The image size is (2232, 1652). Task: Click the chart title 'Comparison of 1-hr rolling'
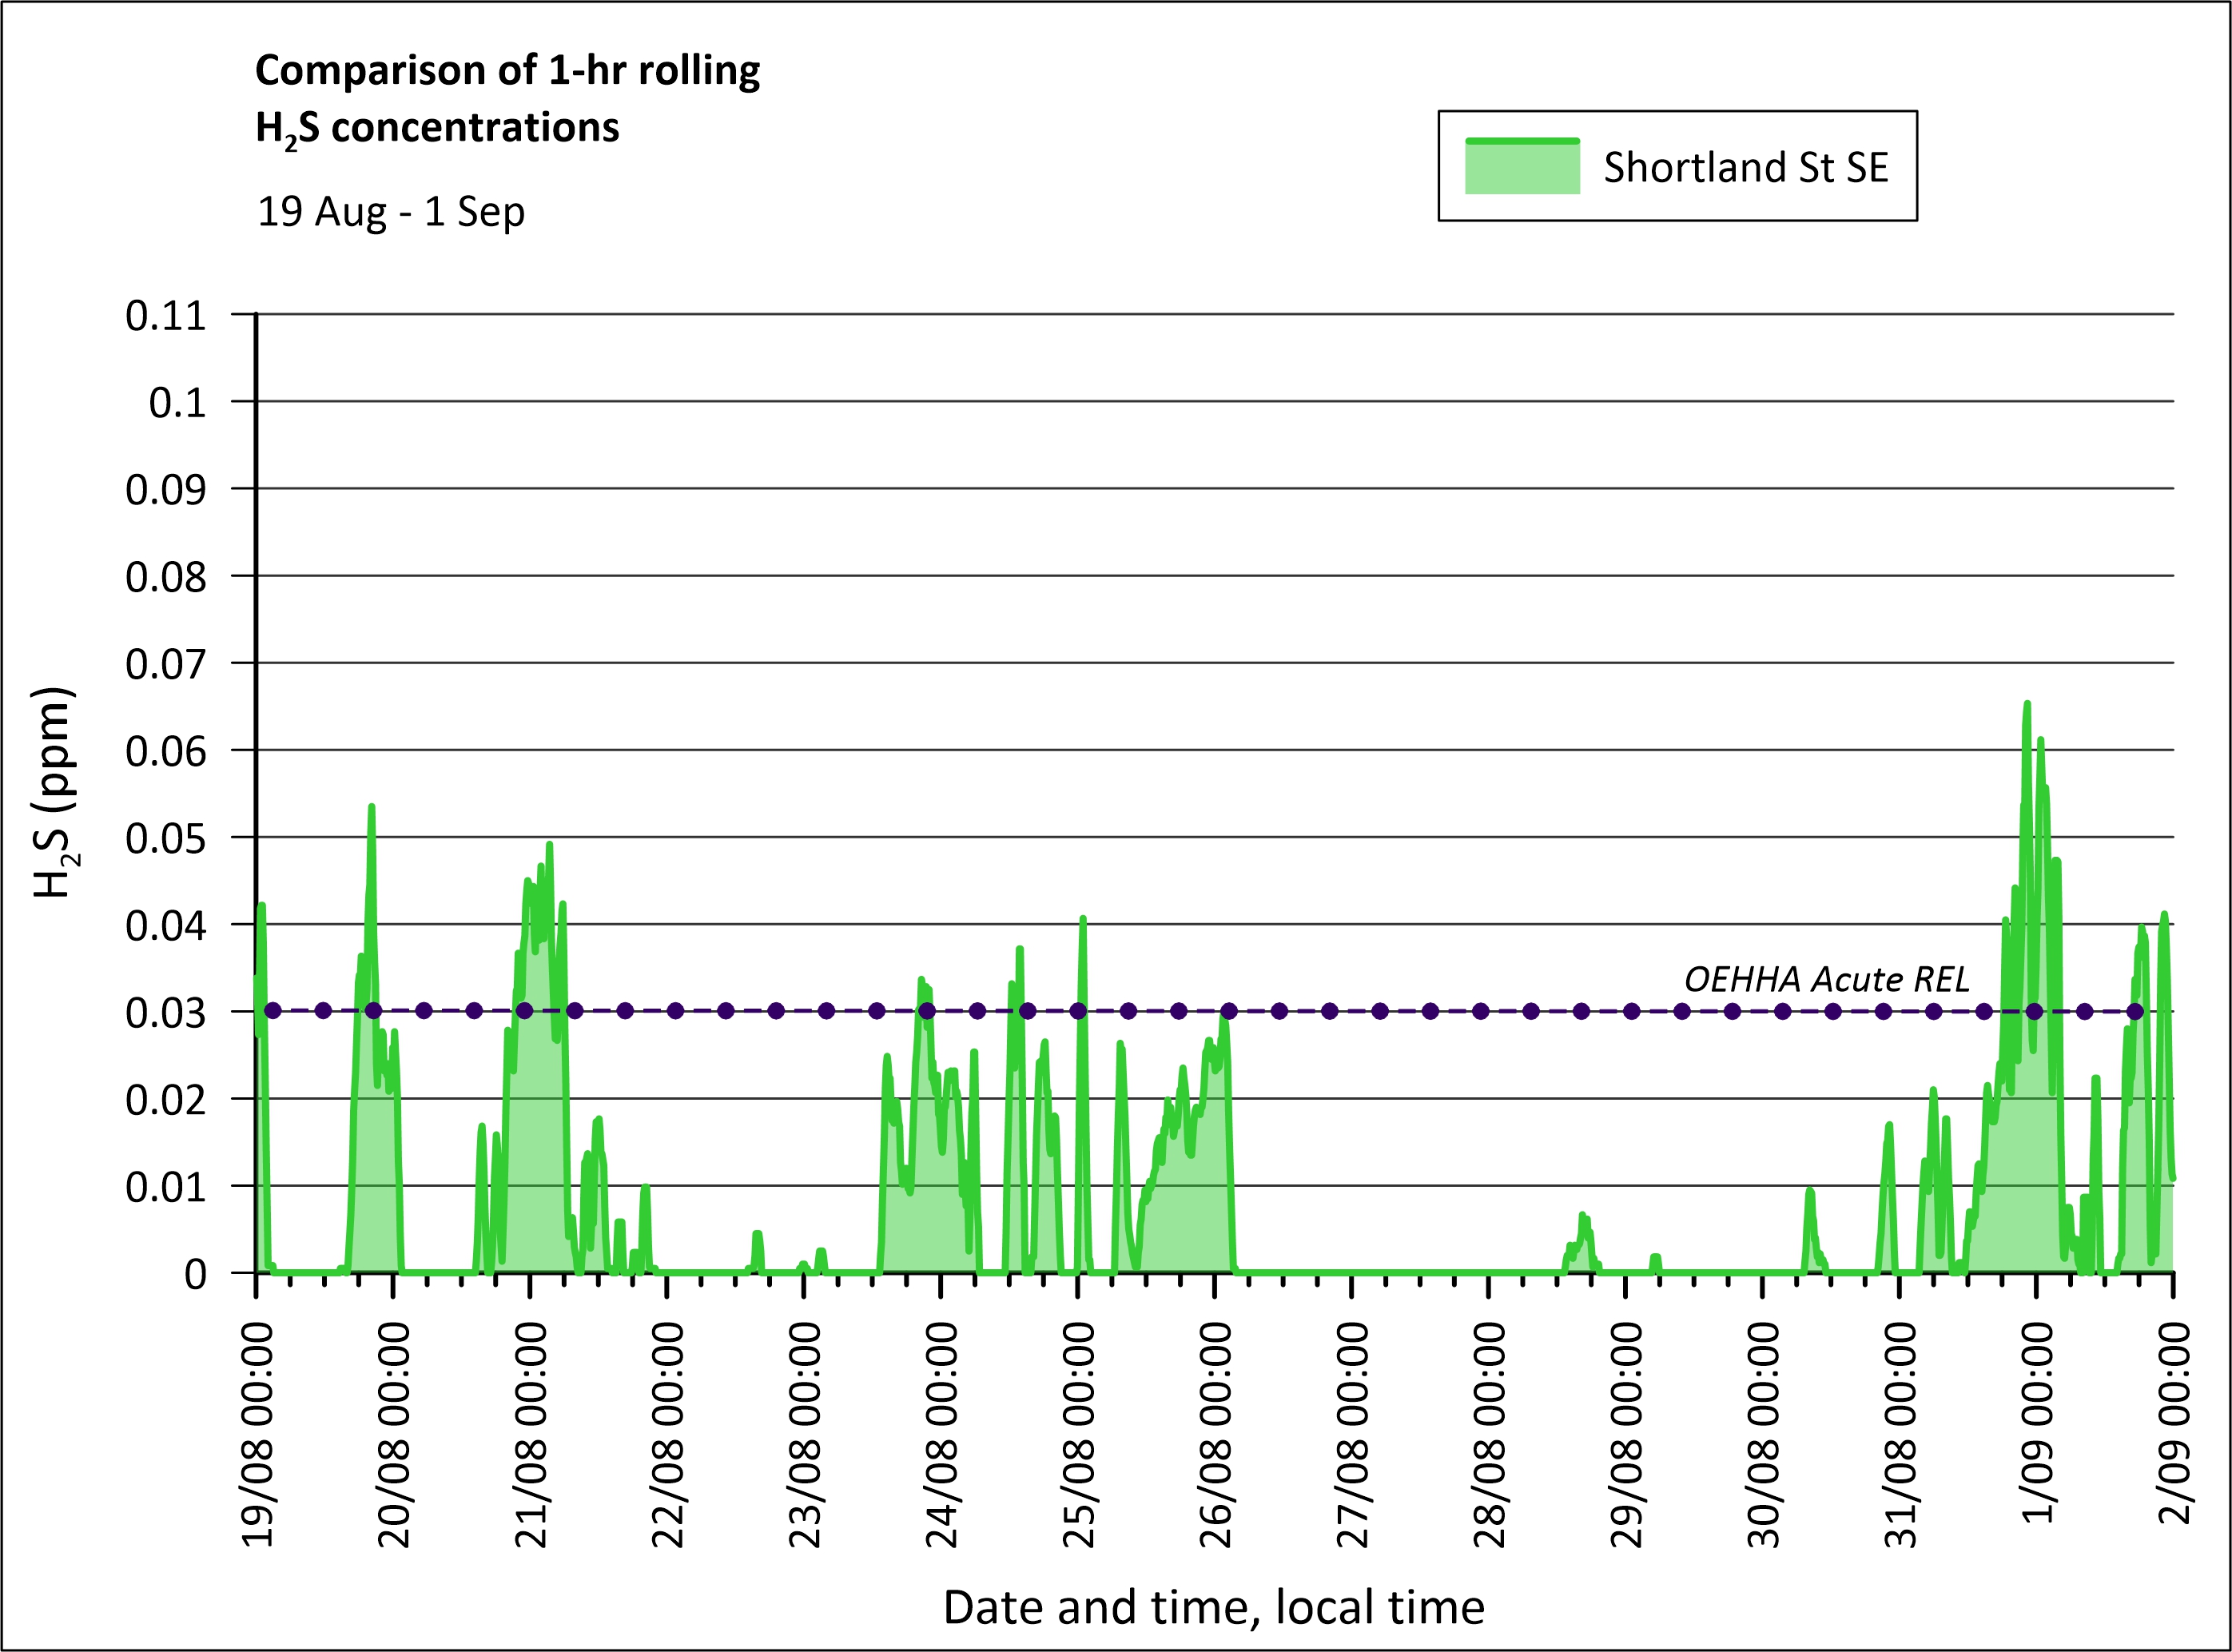(x=507, y=71)
